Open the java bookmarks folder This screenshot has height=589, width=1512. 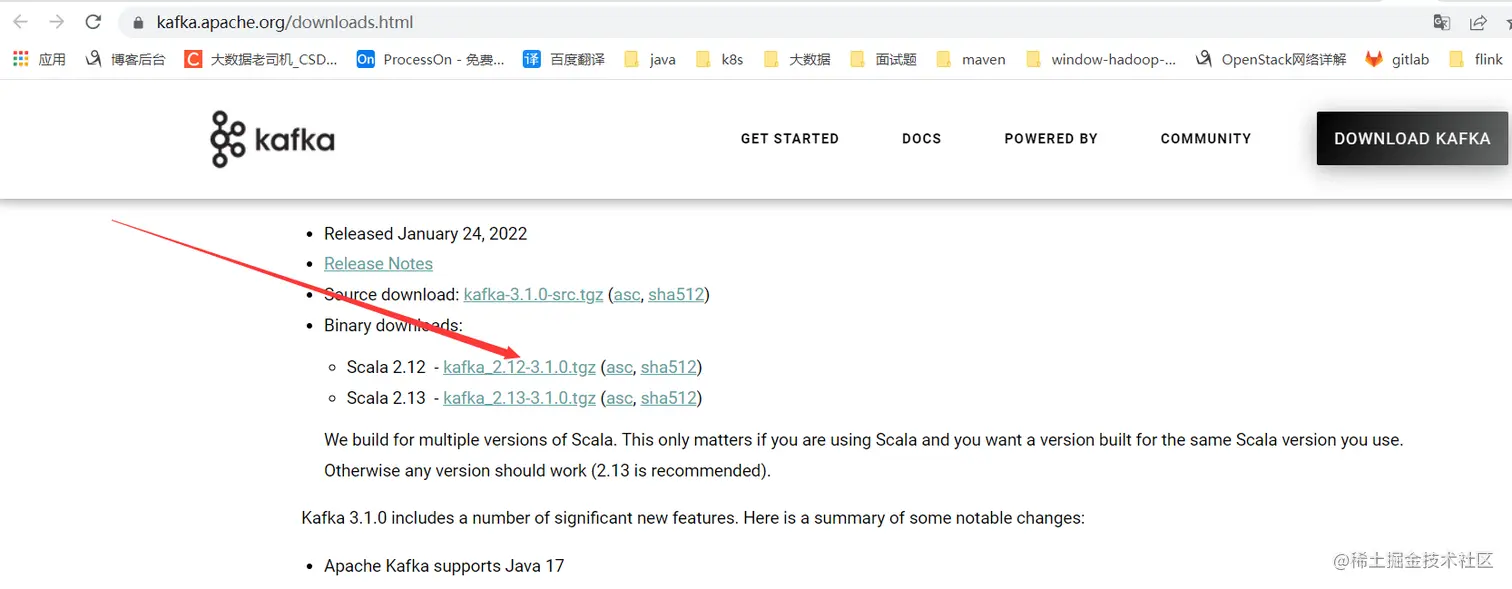(x=649, y=59)
